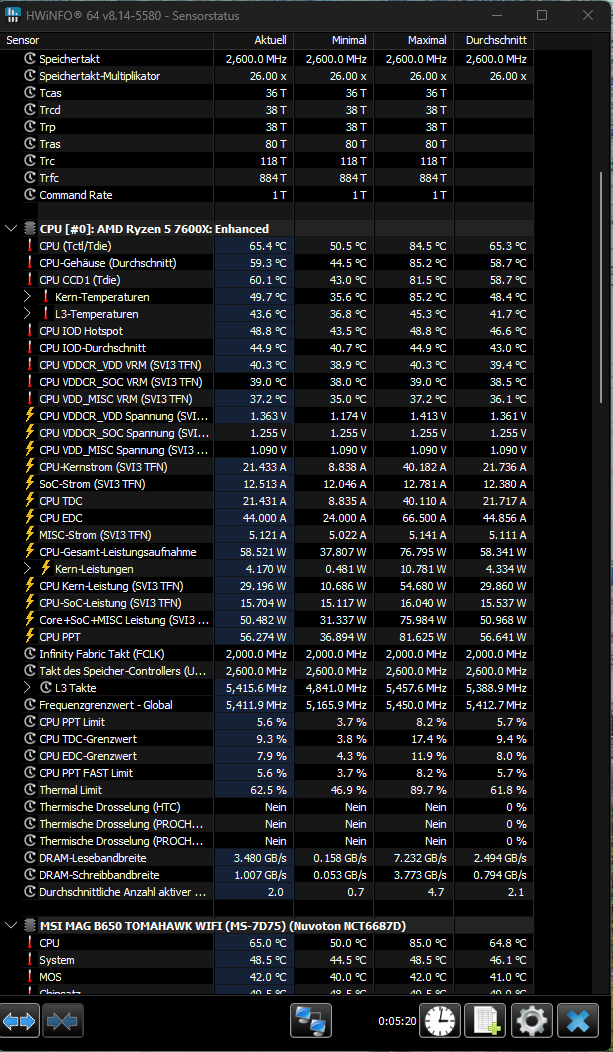Click lightning icon beside CPU TDC
613x1052 pixels.
point(30,501)
